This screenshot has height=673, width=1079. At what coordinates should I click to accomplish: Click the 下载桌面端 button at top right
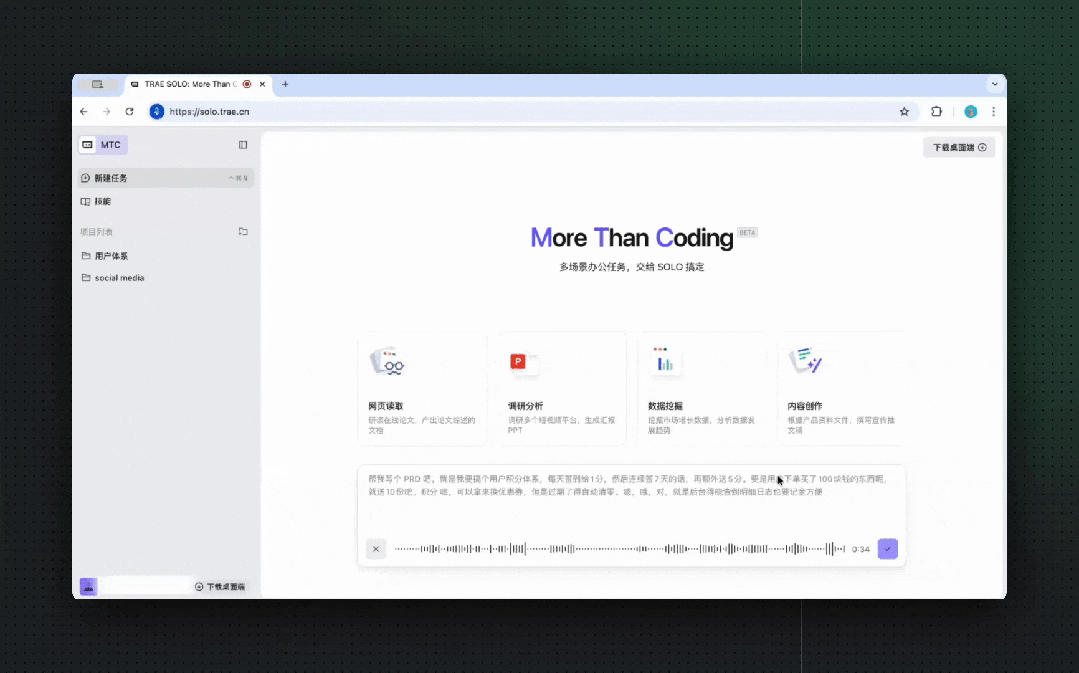959,147
